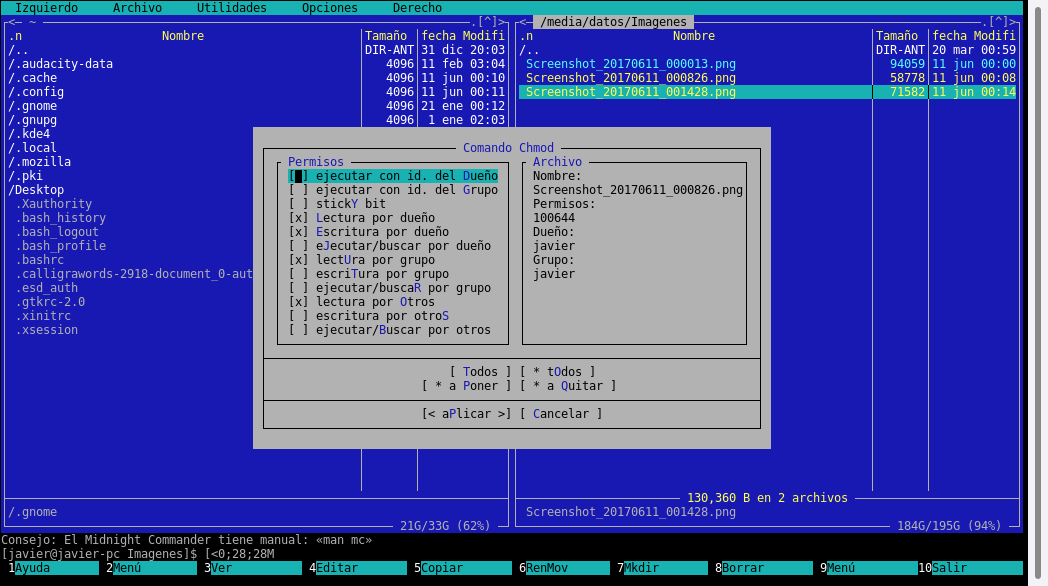Click the '[ * tOdos ]' button
The height and width of the screenshot is (586, 1048).
point(557,372)
